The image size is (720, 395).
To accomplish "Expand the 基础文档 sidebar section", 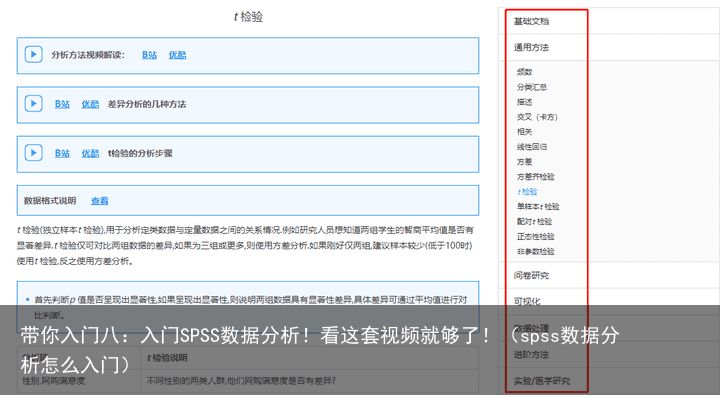I will point(531,21).
